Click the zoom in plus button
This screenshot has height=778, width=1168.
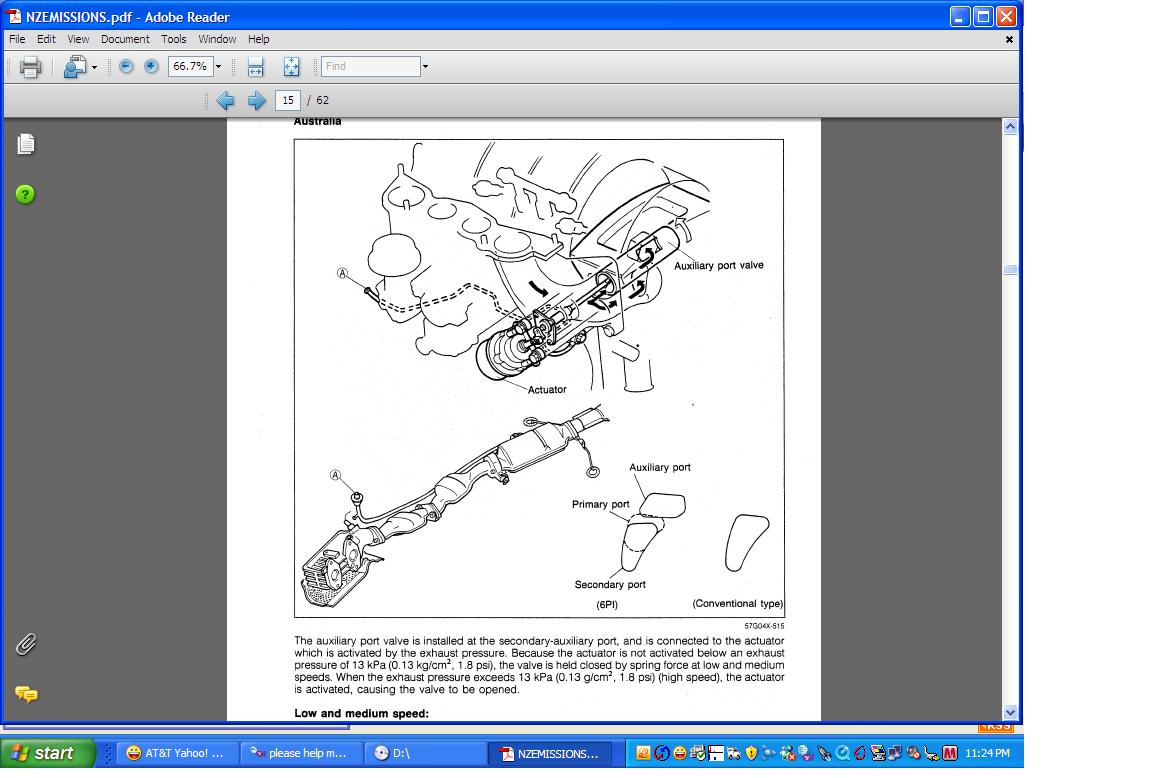[x=151, y=66]
